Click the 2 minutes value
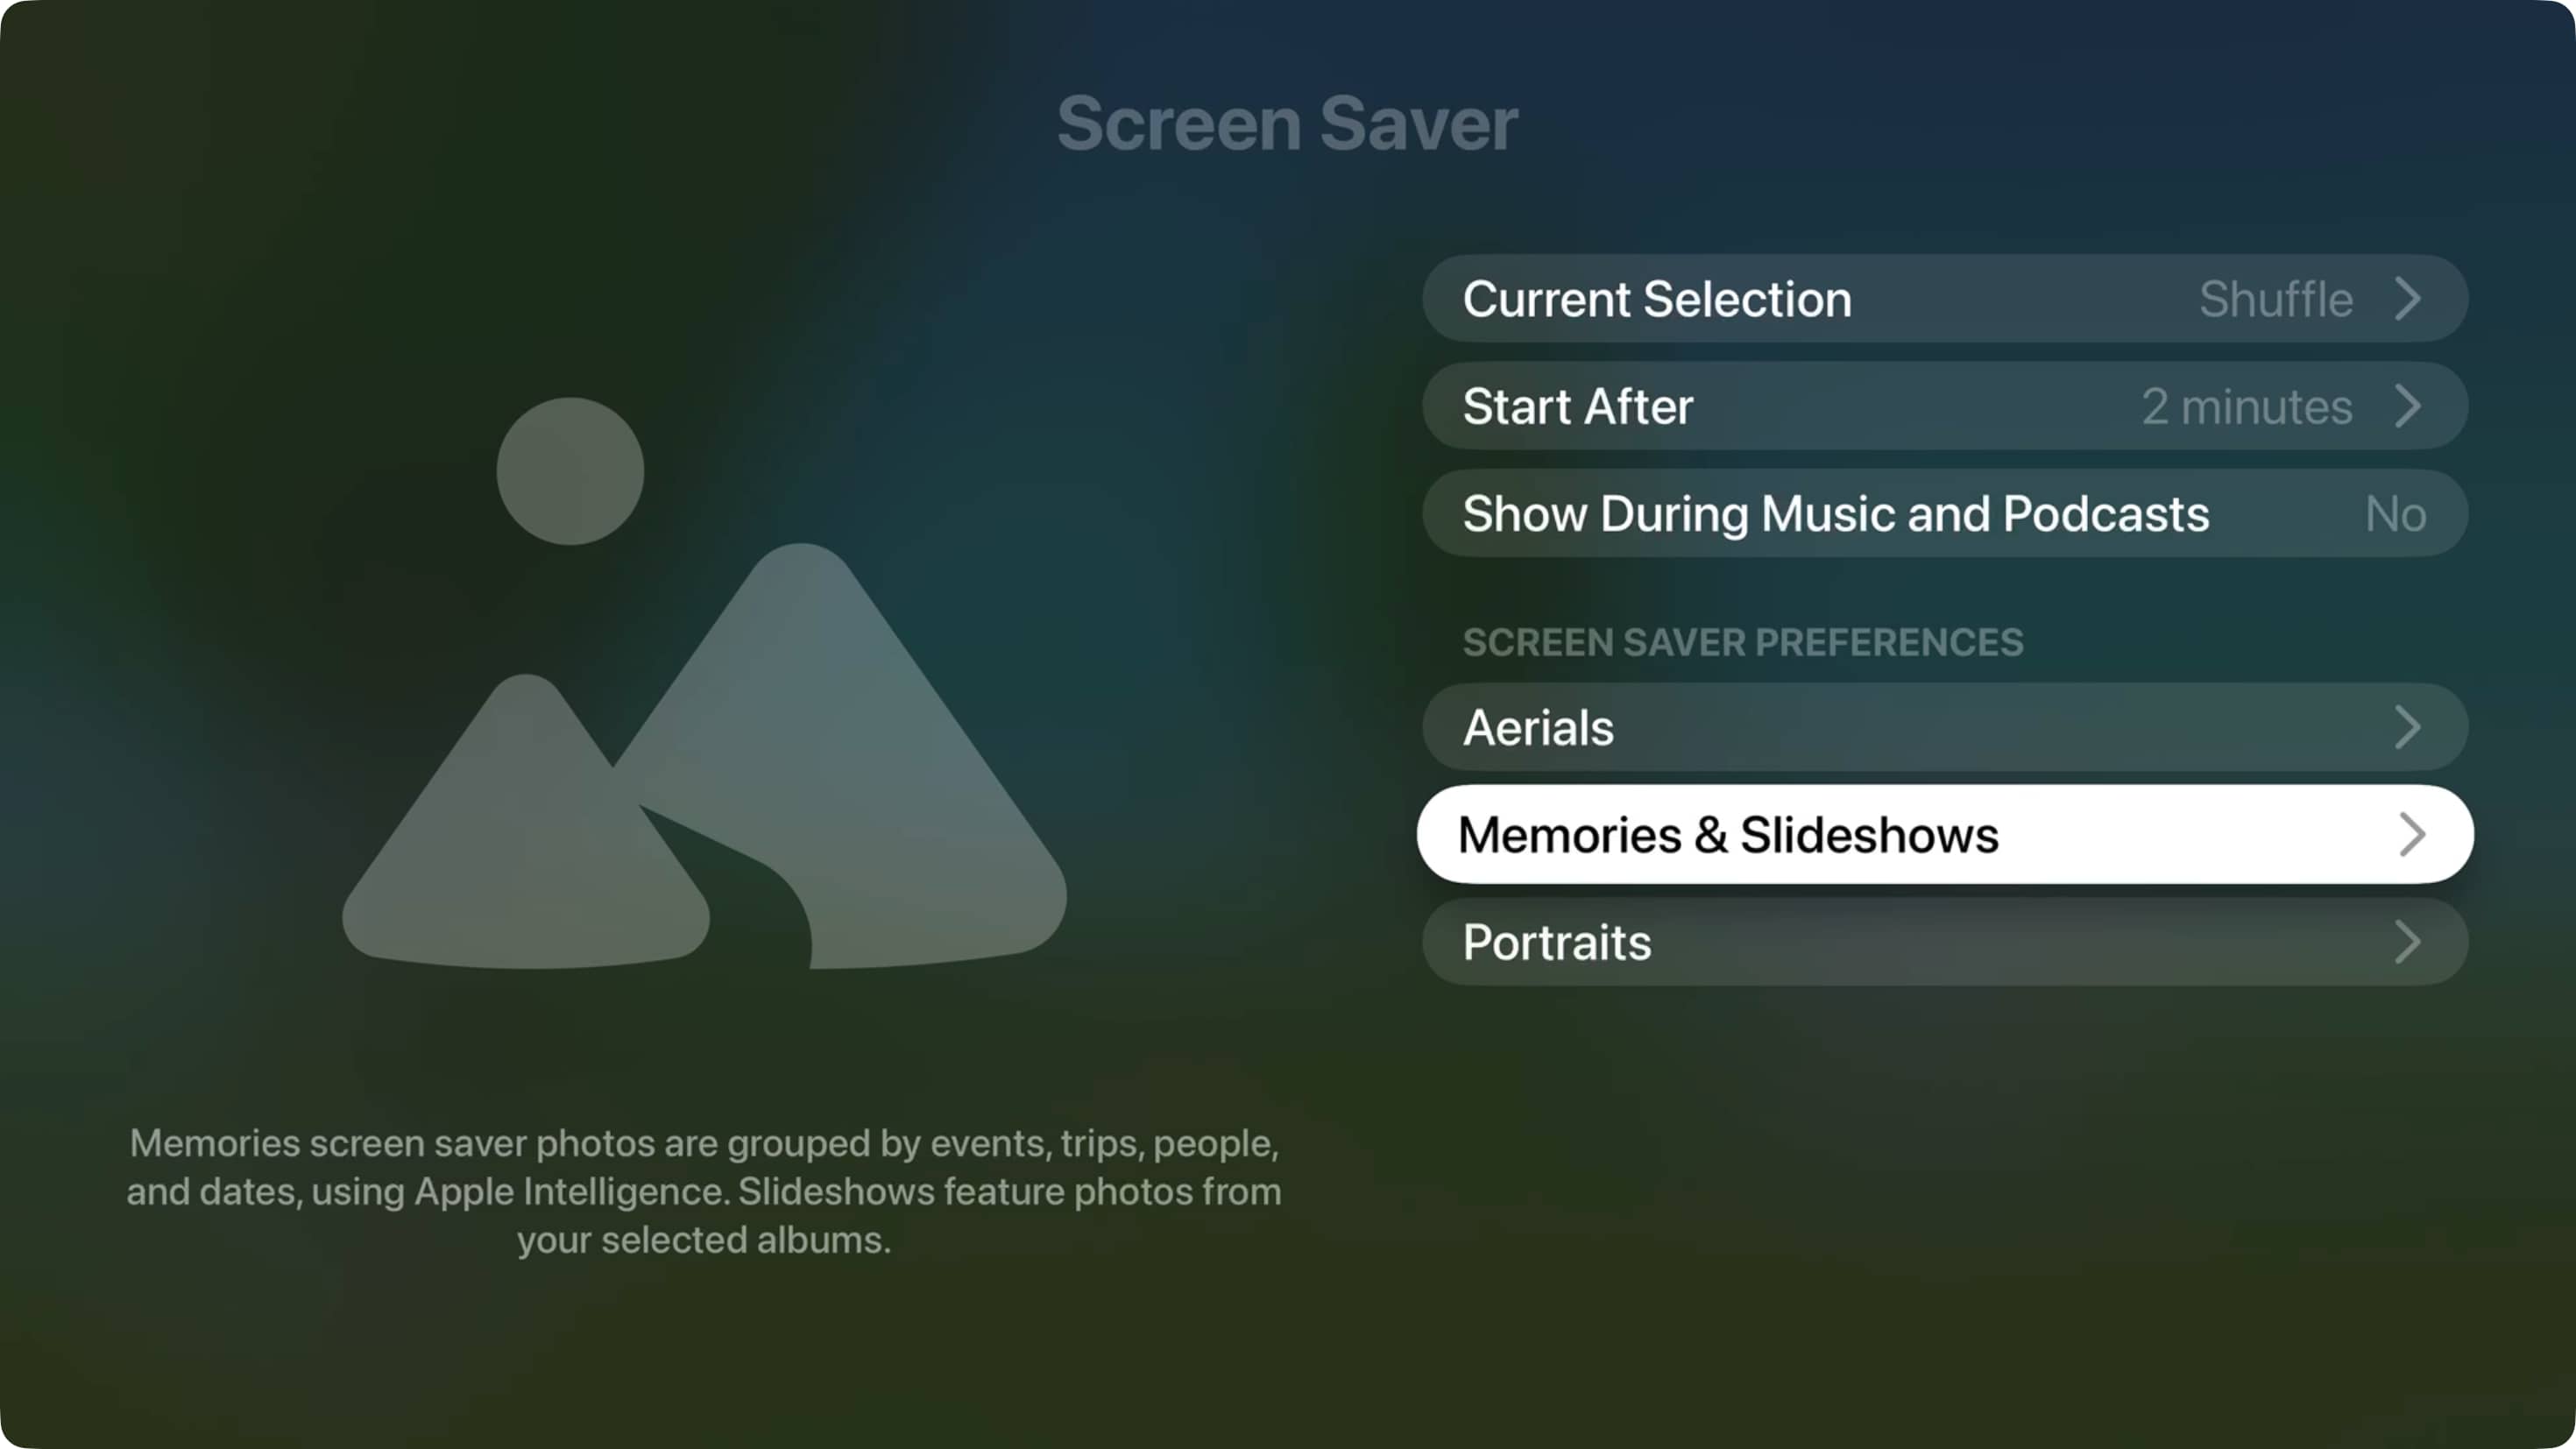This screenshot has width=2576, height=1449. coord(2247,406)
